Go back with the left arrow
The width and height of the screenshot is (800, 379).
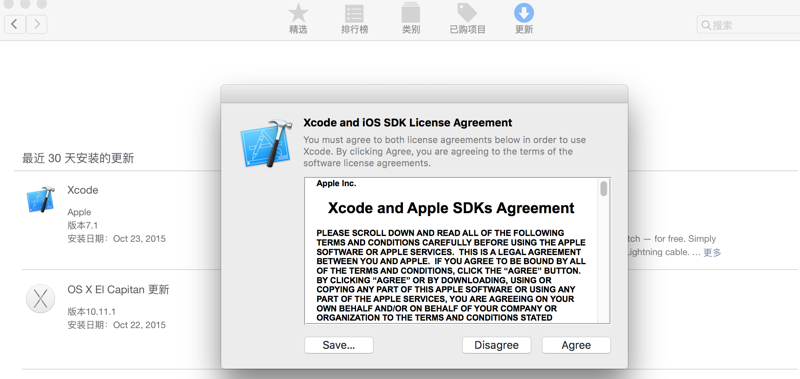point(15,24)
